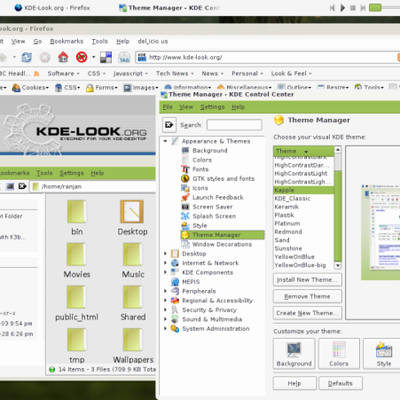Click the red blocked-content toolbar icon
The height and width of the screenshot is (400, 400).
click(x=81, y=57)
